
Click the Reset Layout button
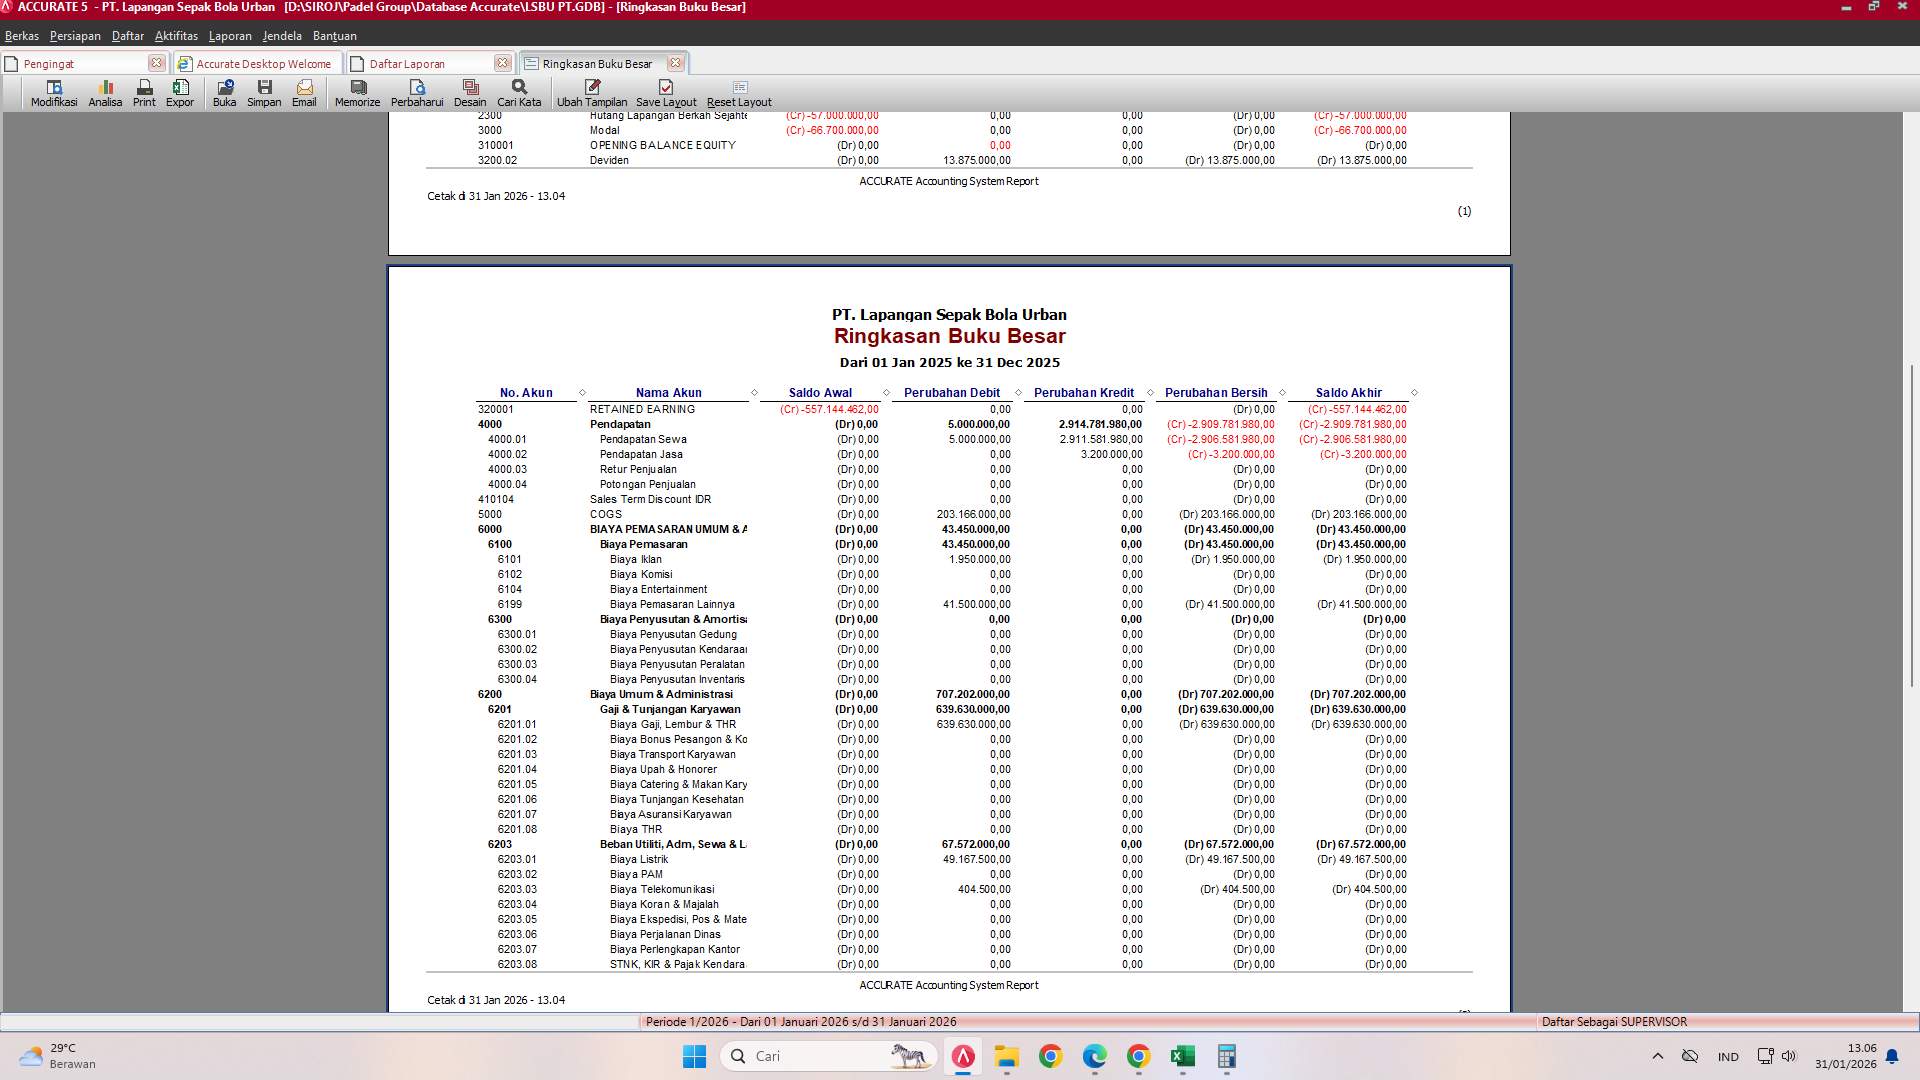click(739, 92)
